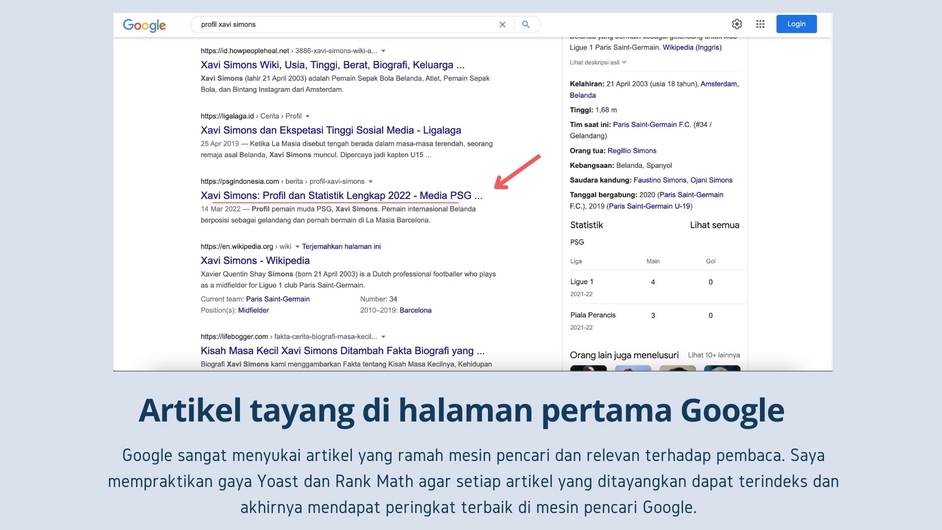This screenshot has width=942, height=530.
Task: Open the settings gear icon
Action: [737, 24]
